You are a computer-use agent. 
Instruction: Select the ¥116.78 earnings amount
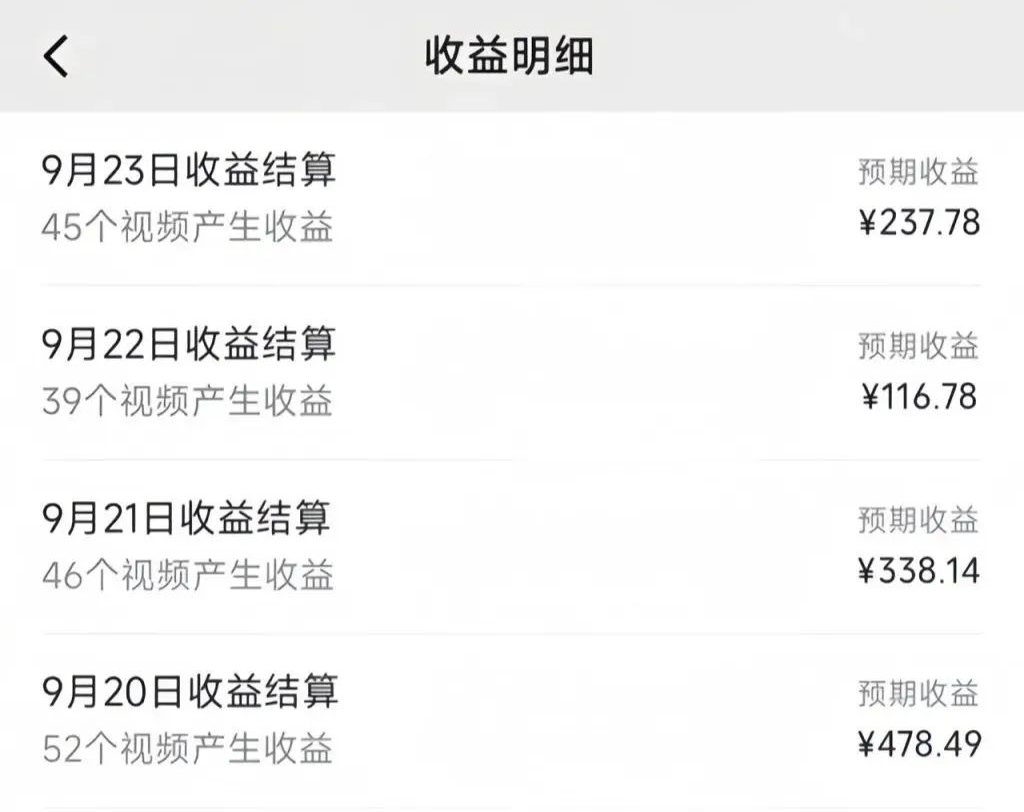tap(920, 397)
